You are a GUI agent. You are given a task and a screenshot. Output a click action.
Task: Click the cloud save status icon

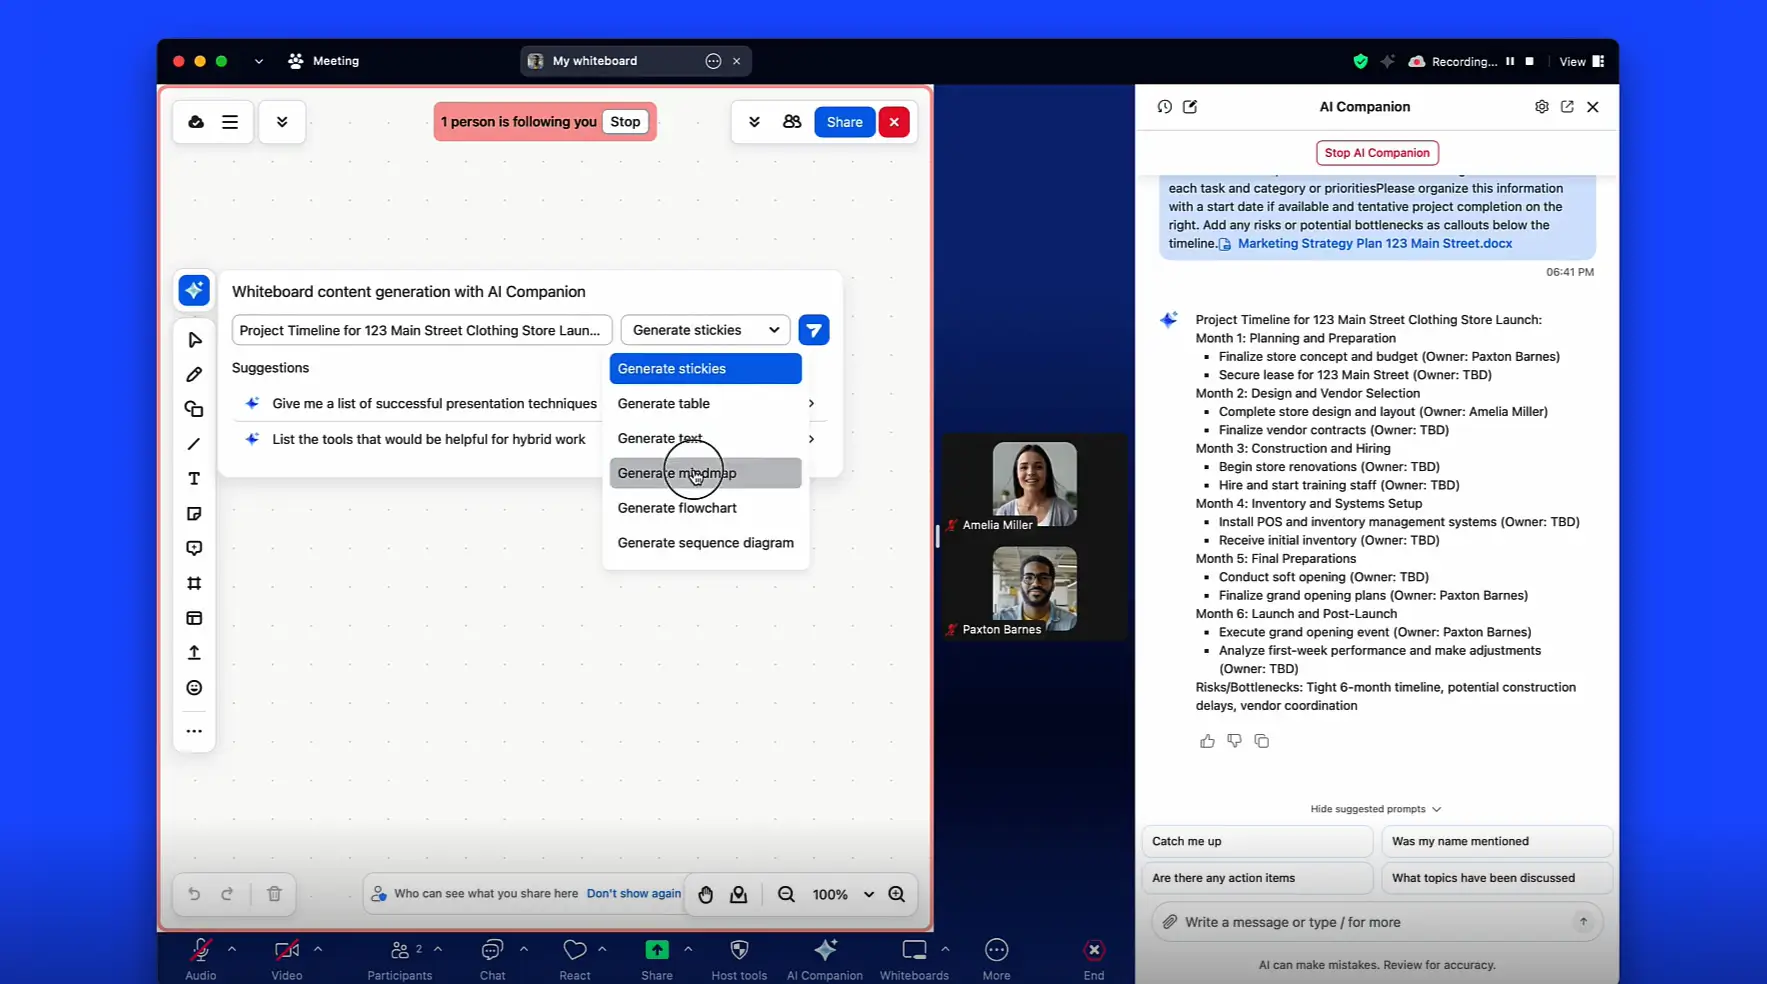(x=196, y=122)
